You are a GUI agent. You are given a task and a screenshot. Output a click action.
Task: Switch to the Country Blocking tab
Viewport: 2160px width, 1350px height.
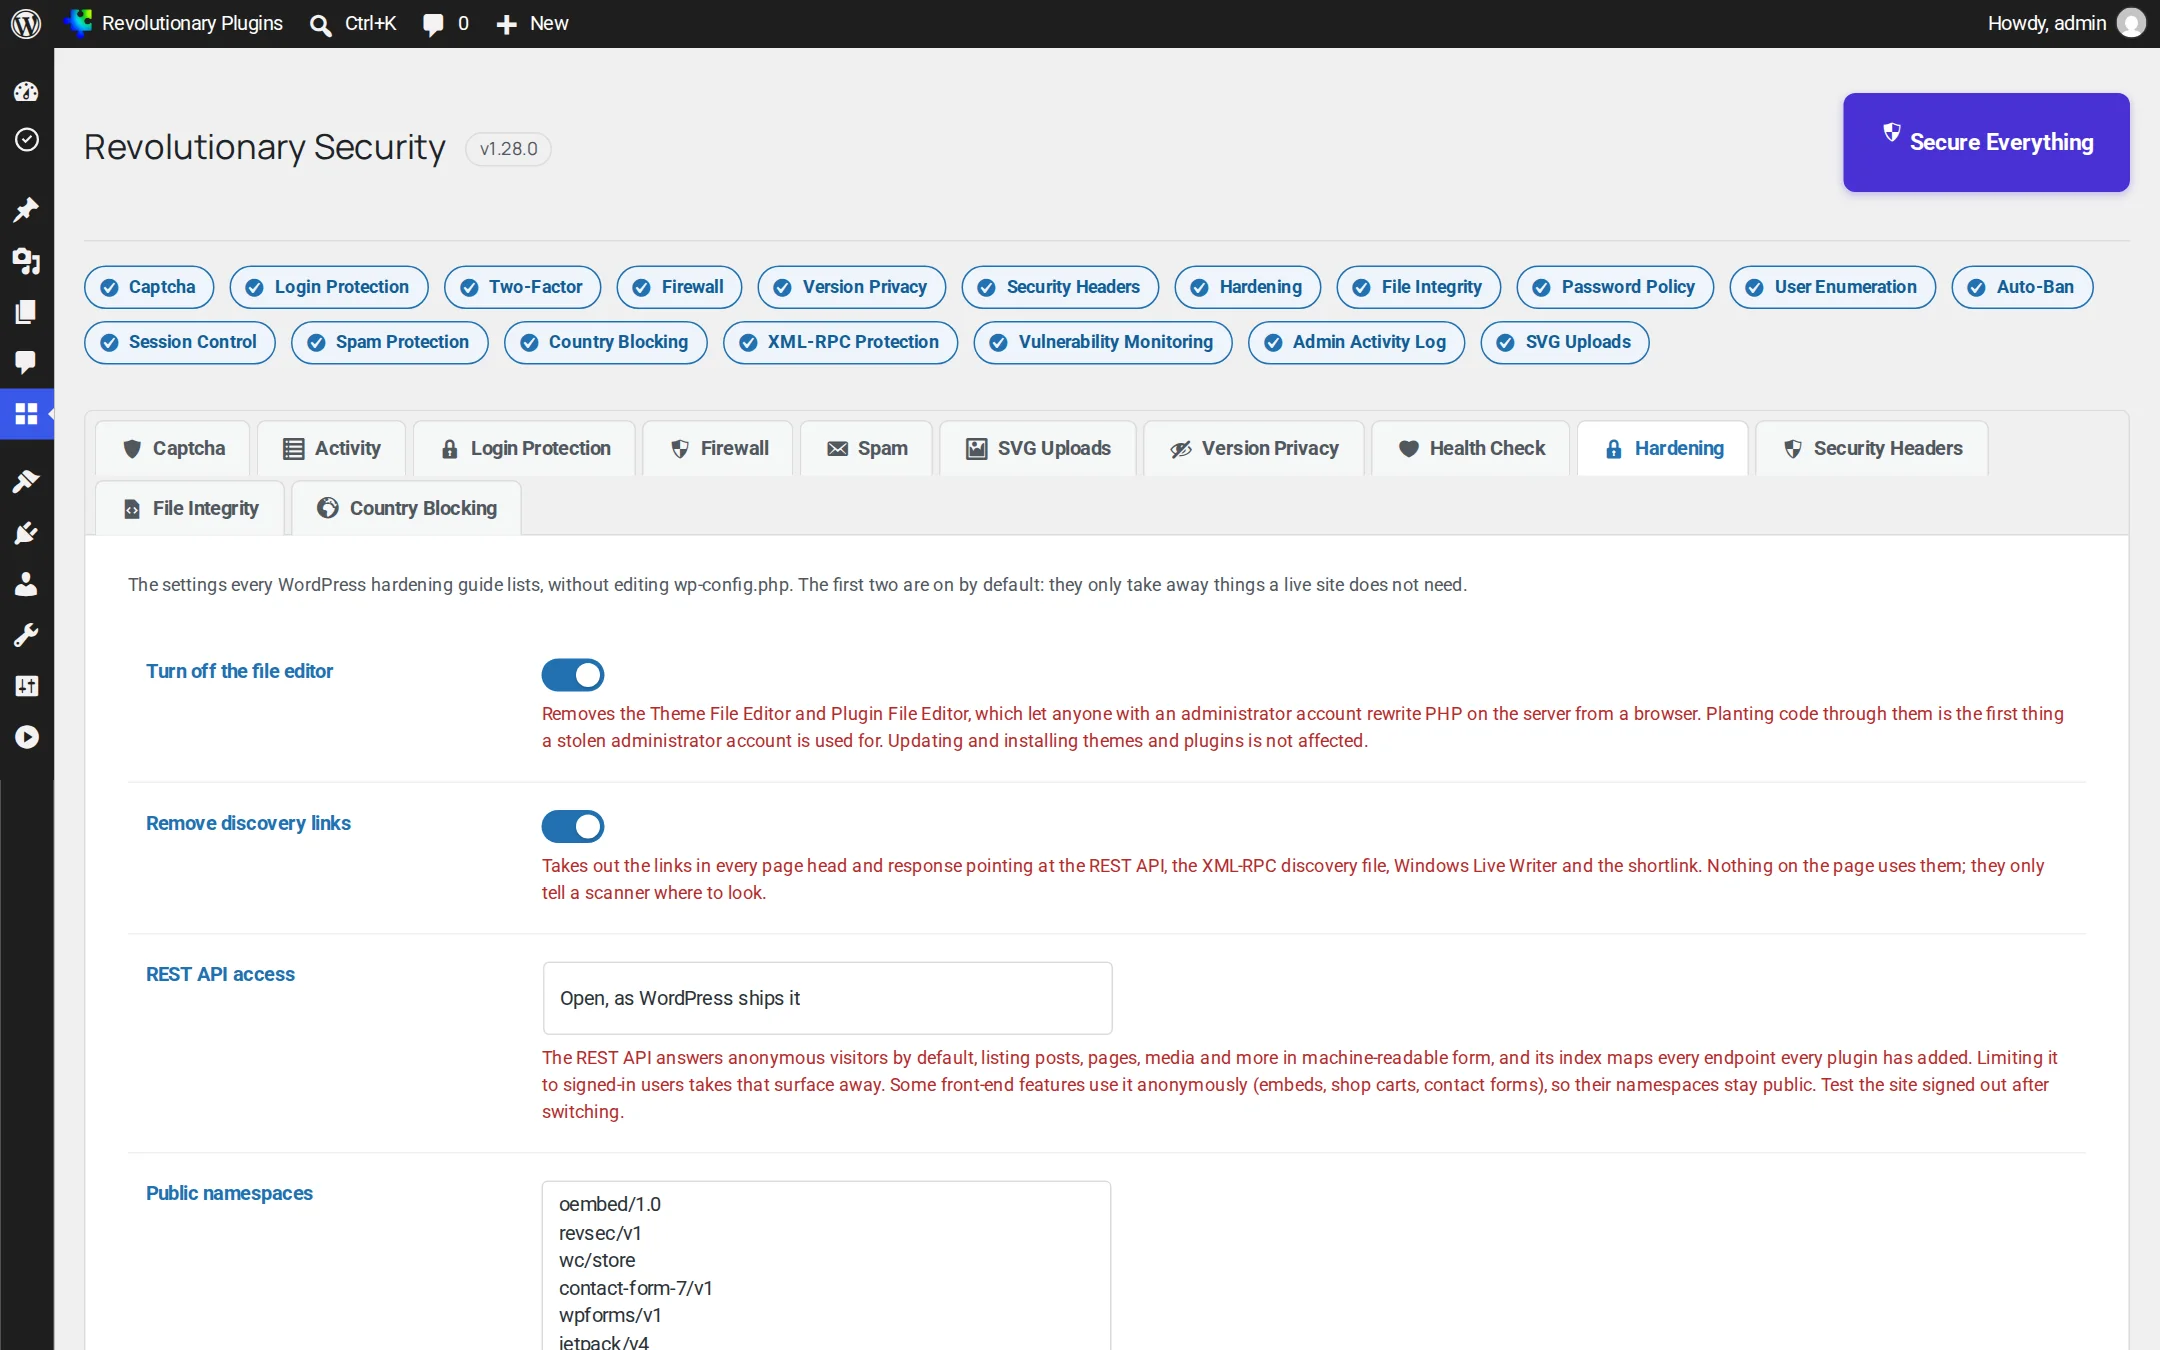(406, 508)
